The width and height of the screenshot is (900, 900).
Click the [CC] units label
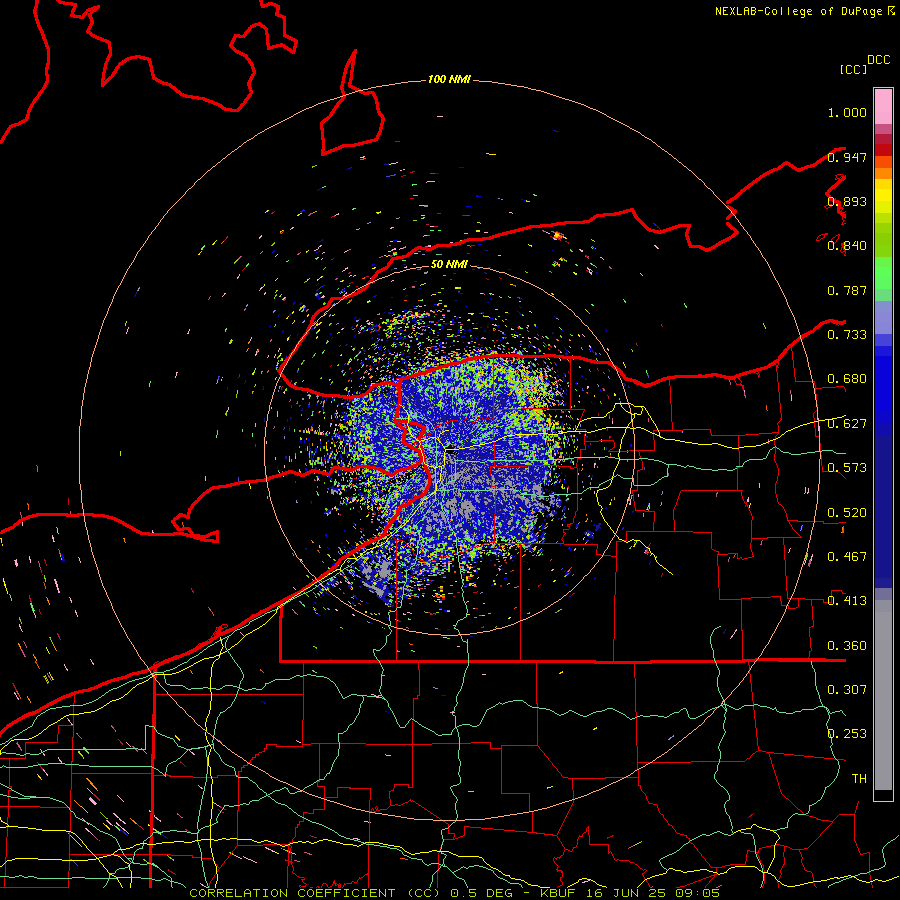pyautogui.click(x=854, y=69)
